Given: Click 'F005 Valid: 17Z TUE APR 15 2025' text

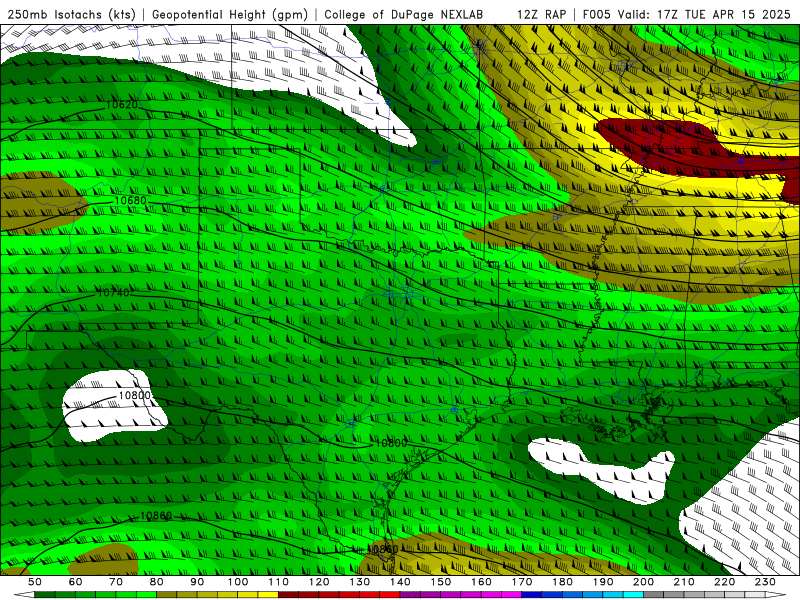Looking at the screenshot, I should (x=686, y=14).
